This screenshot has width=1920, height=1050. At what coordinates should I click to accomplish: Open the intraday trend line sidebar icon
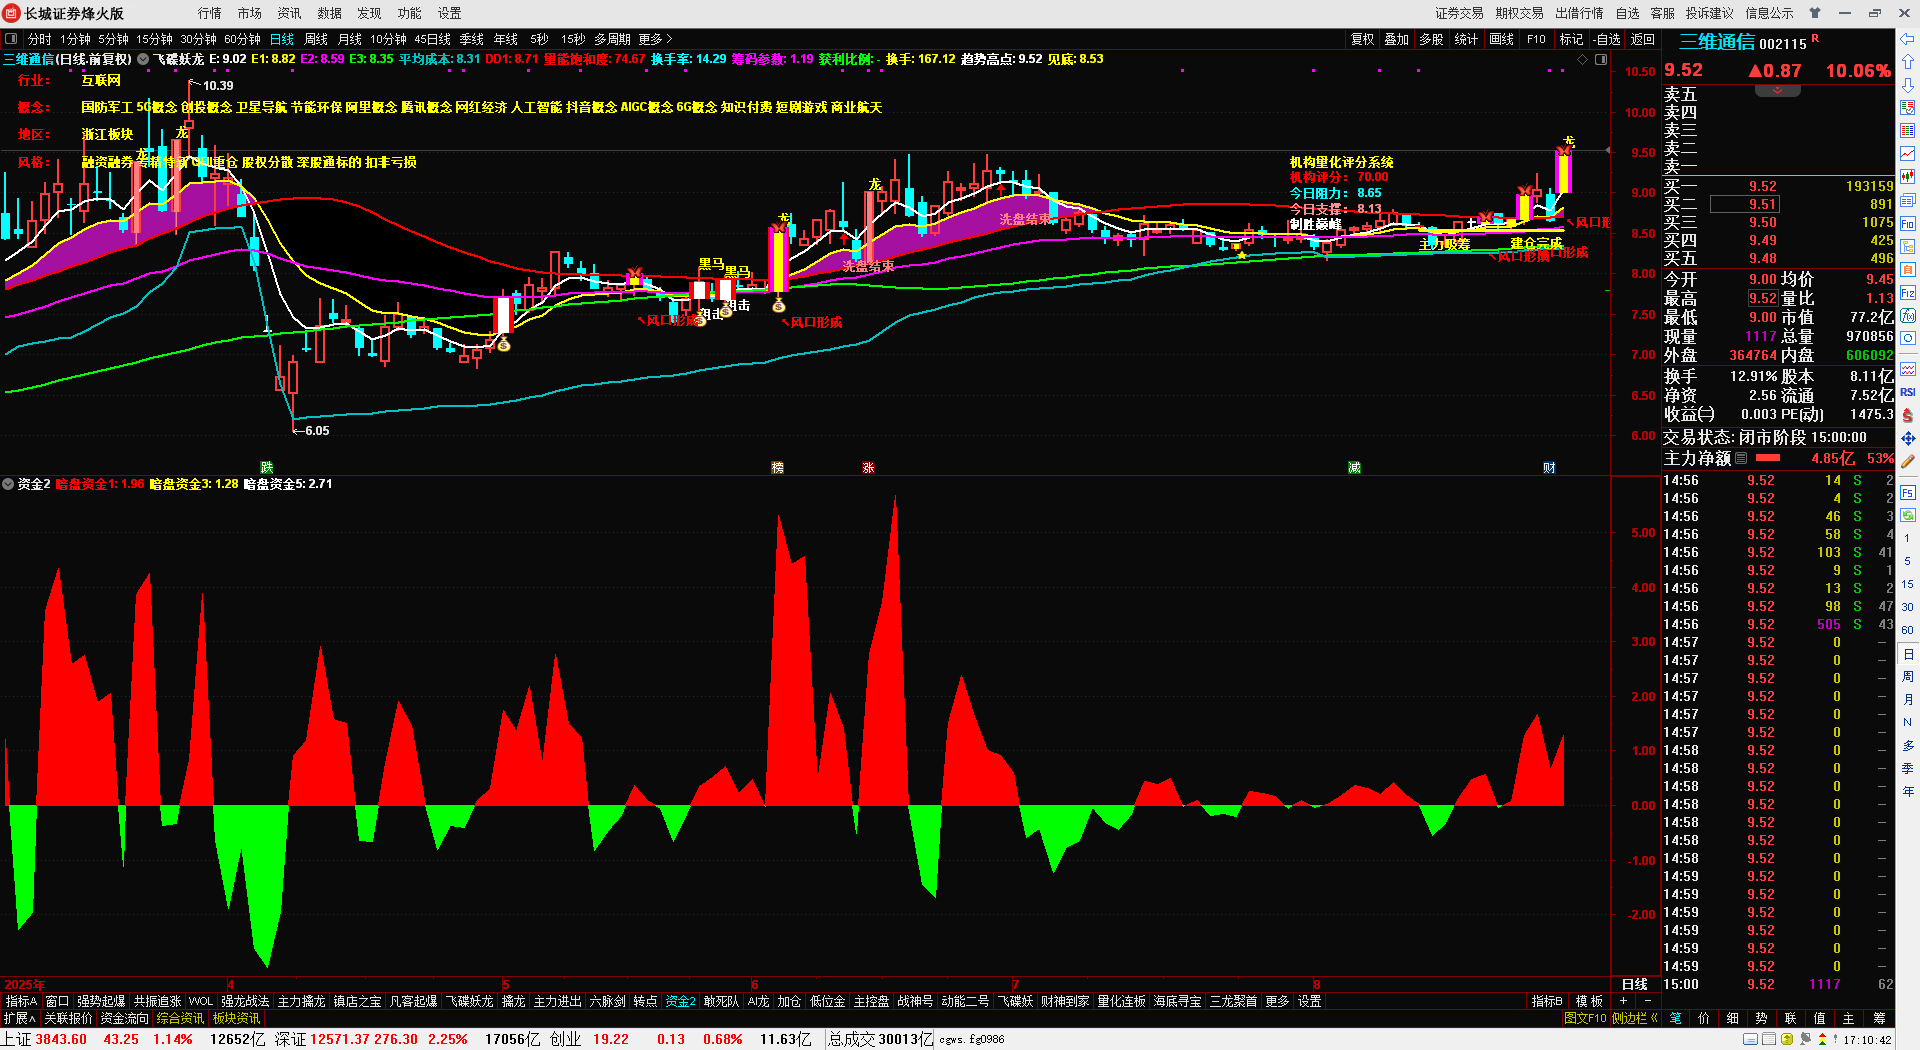coord(1907,153)
